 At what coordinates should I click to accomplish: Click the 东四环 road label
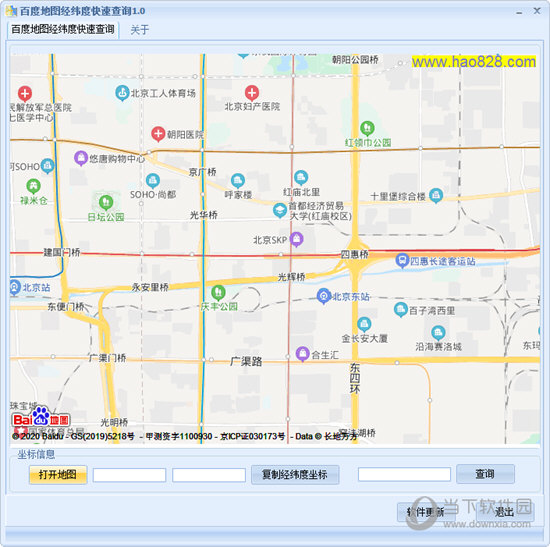pyautogui.click(x=355, y=378)
